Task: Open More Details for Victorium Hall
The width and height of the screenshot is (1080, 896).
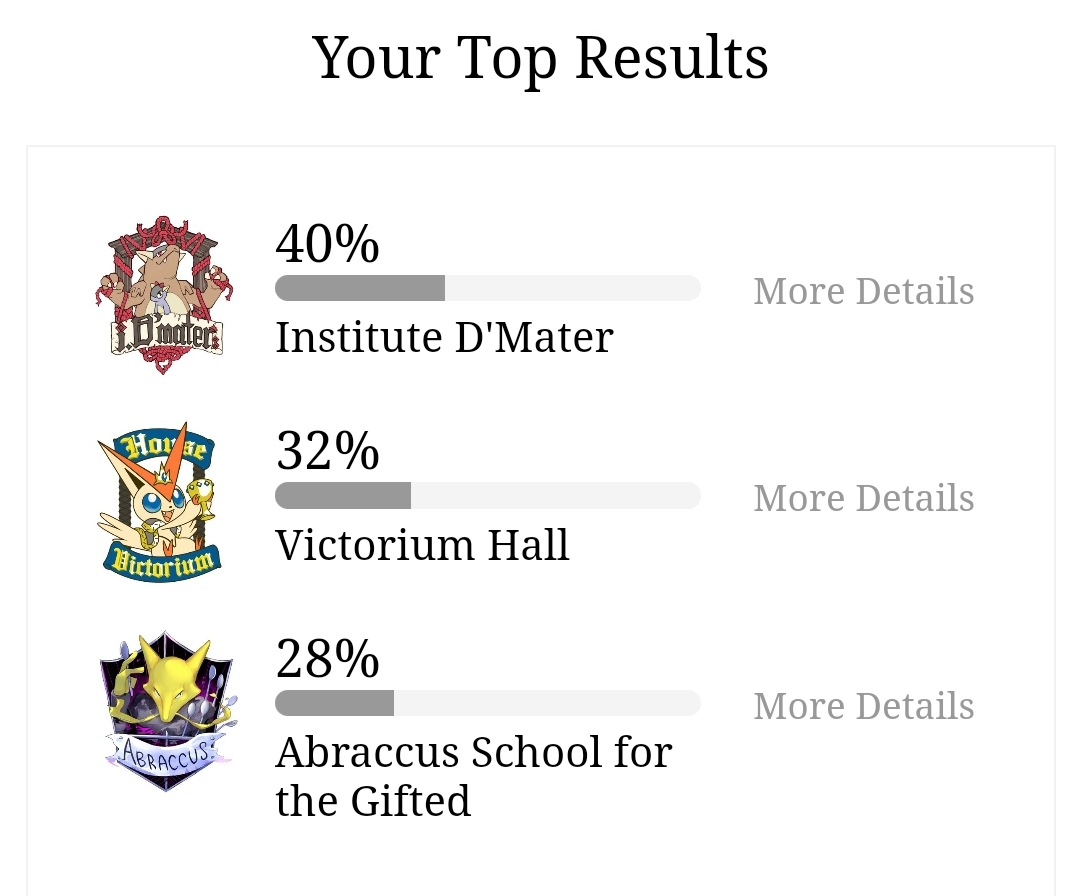Action: point(864,498)
